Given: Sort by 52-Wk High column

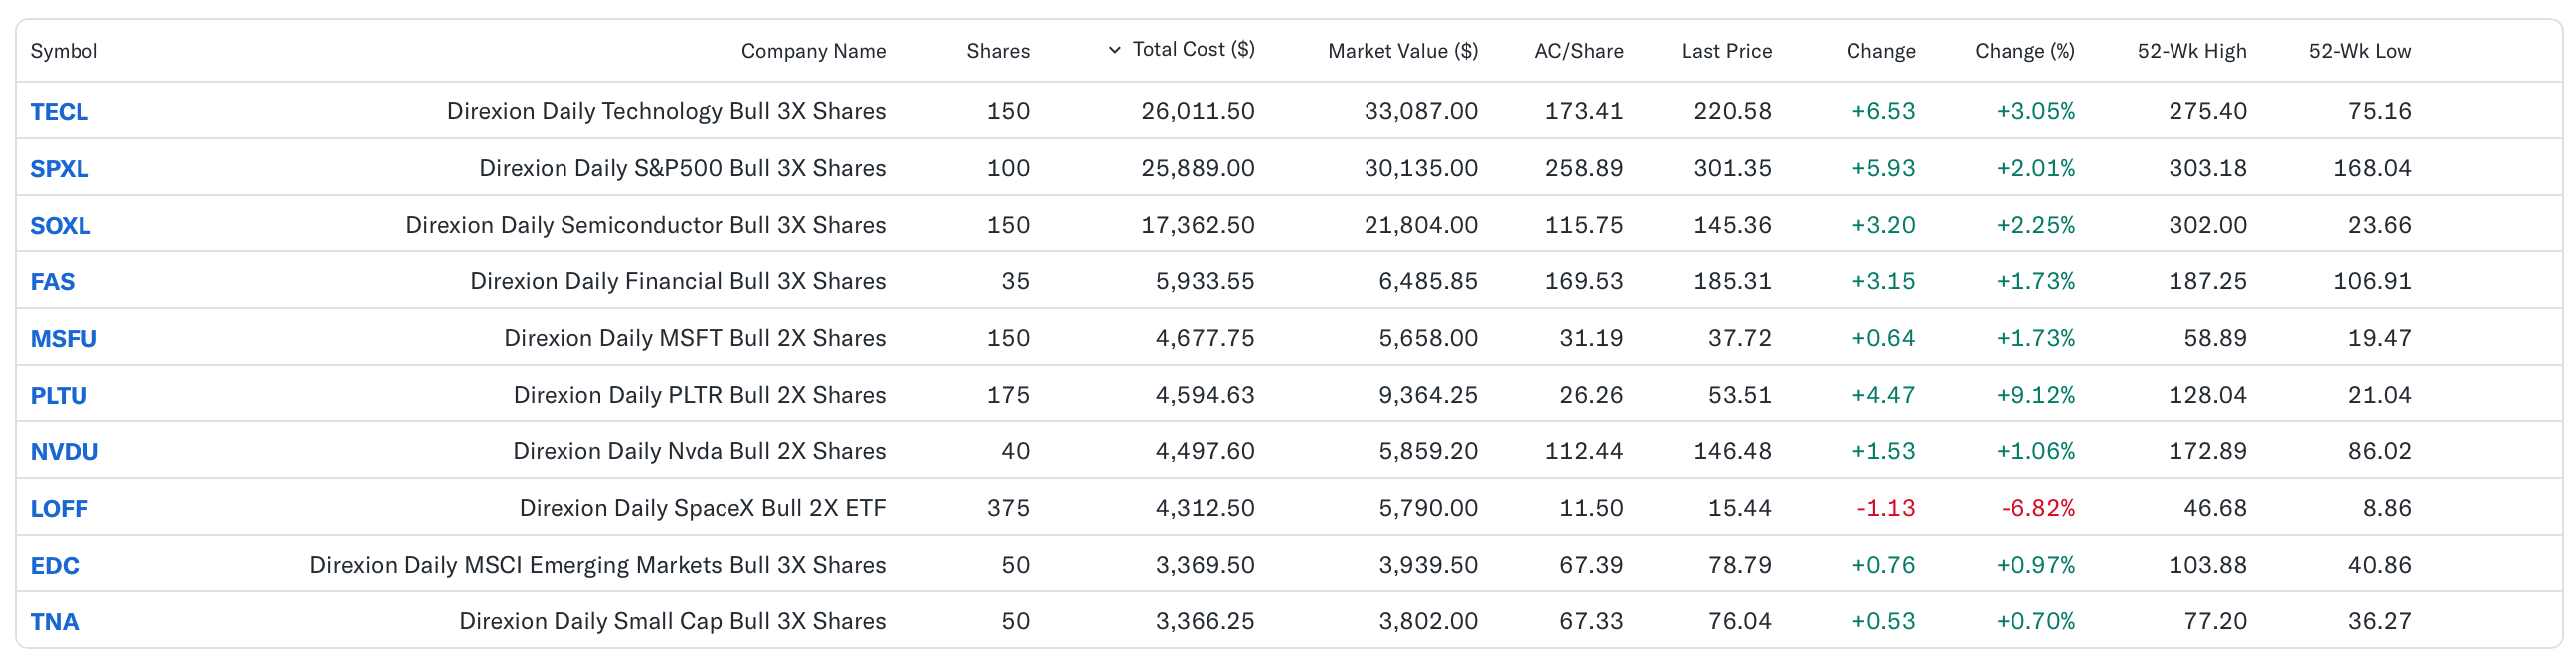Looking at the screenshot, I should click(2191, 51).
